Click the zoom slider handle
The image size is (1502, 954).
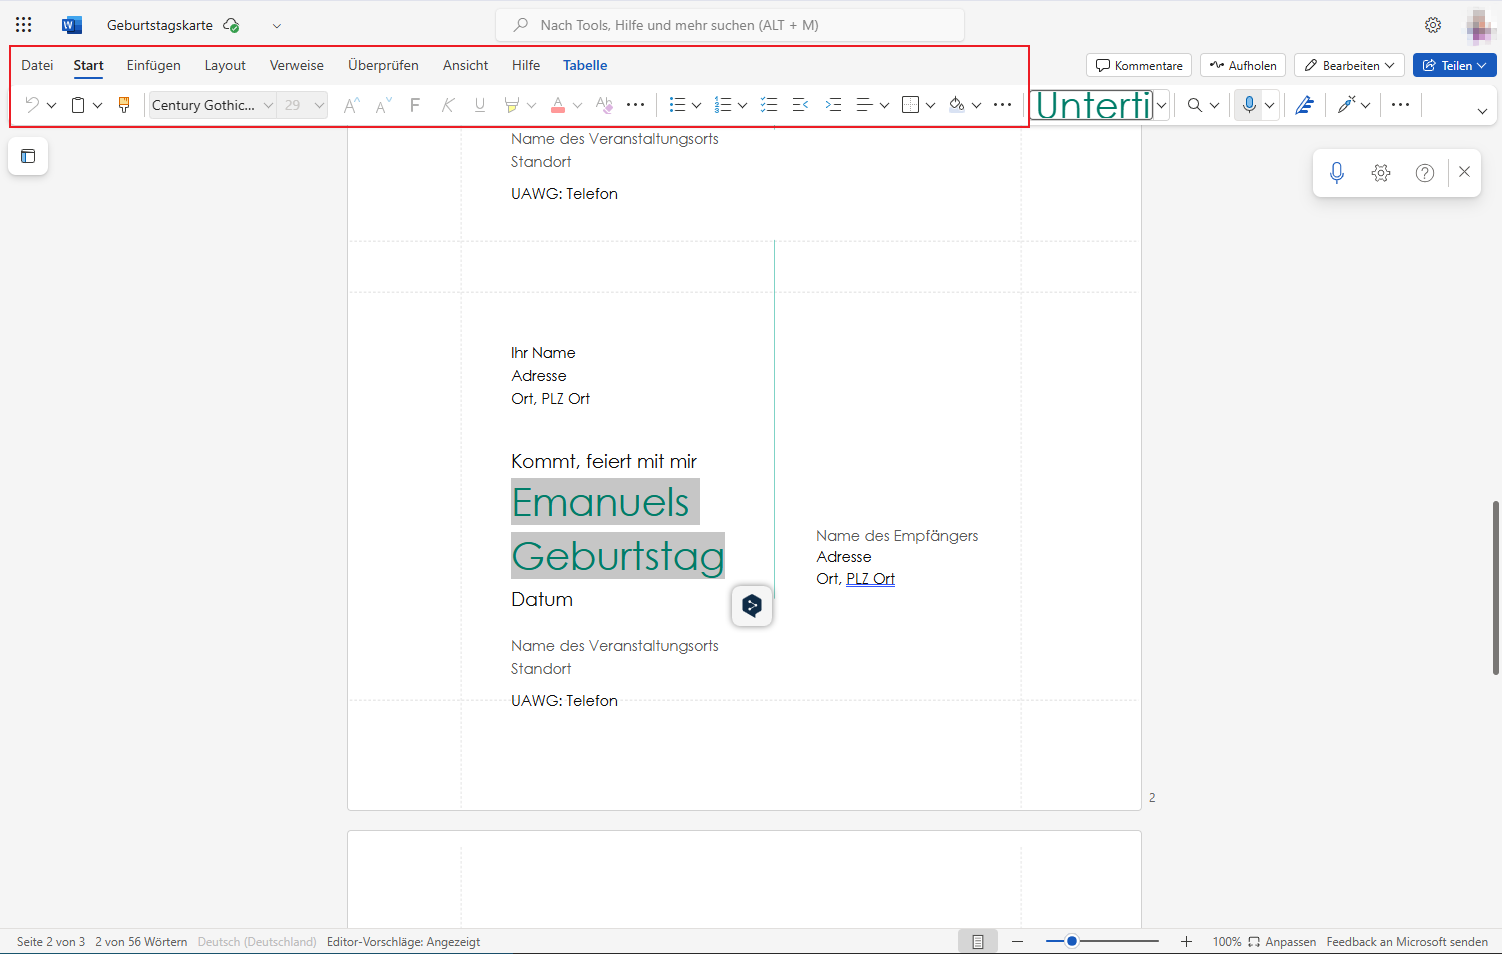point(1072,941)
